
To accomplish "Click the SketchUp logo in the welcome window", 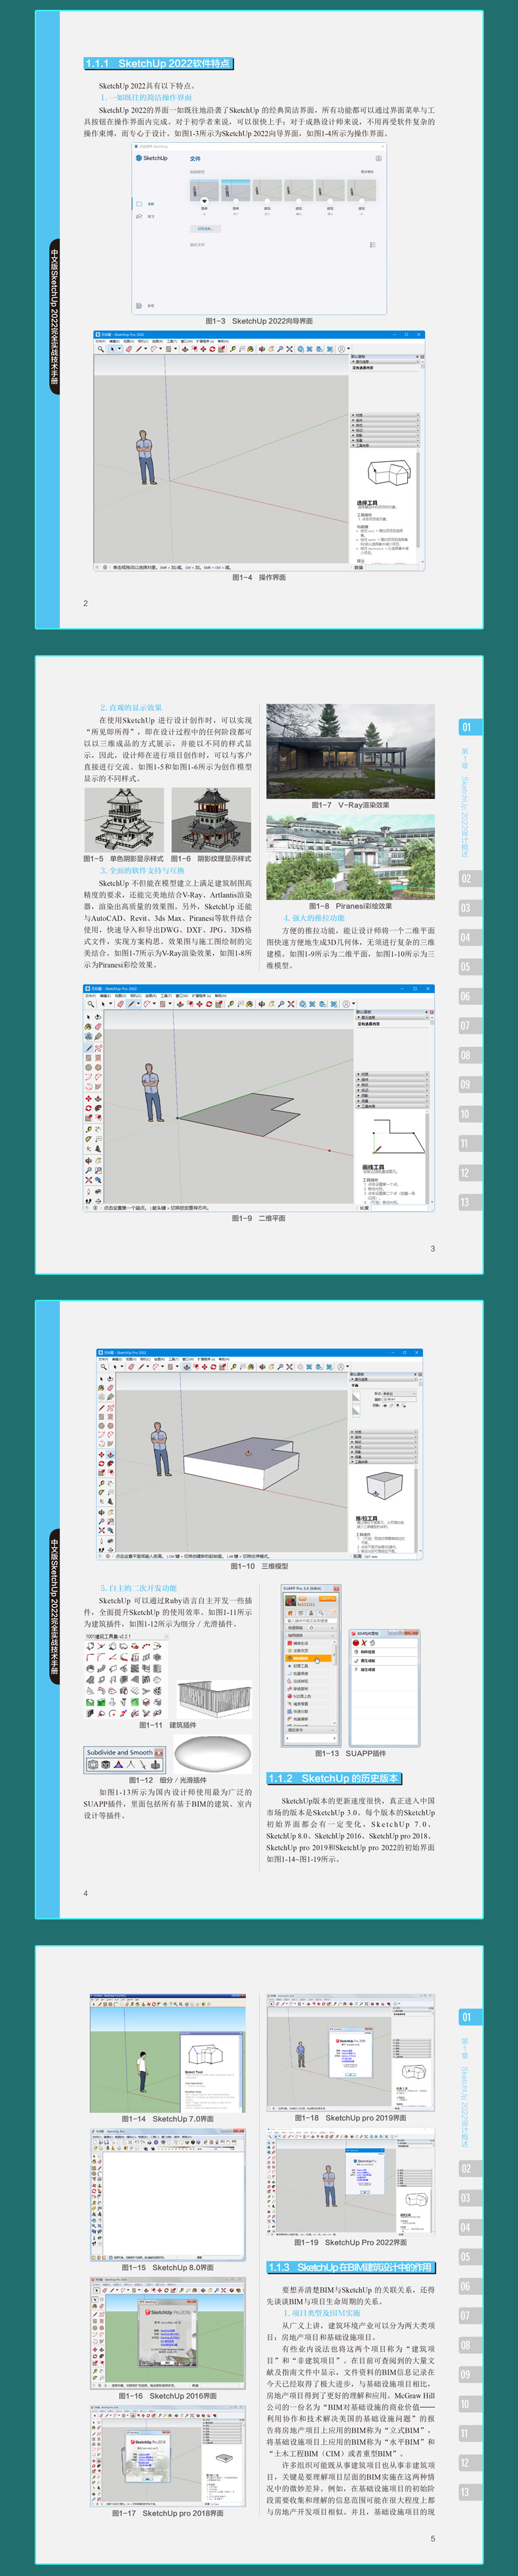I will point(153,158).
